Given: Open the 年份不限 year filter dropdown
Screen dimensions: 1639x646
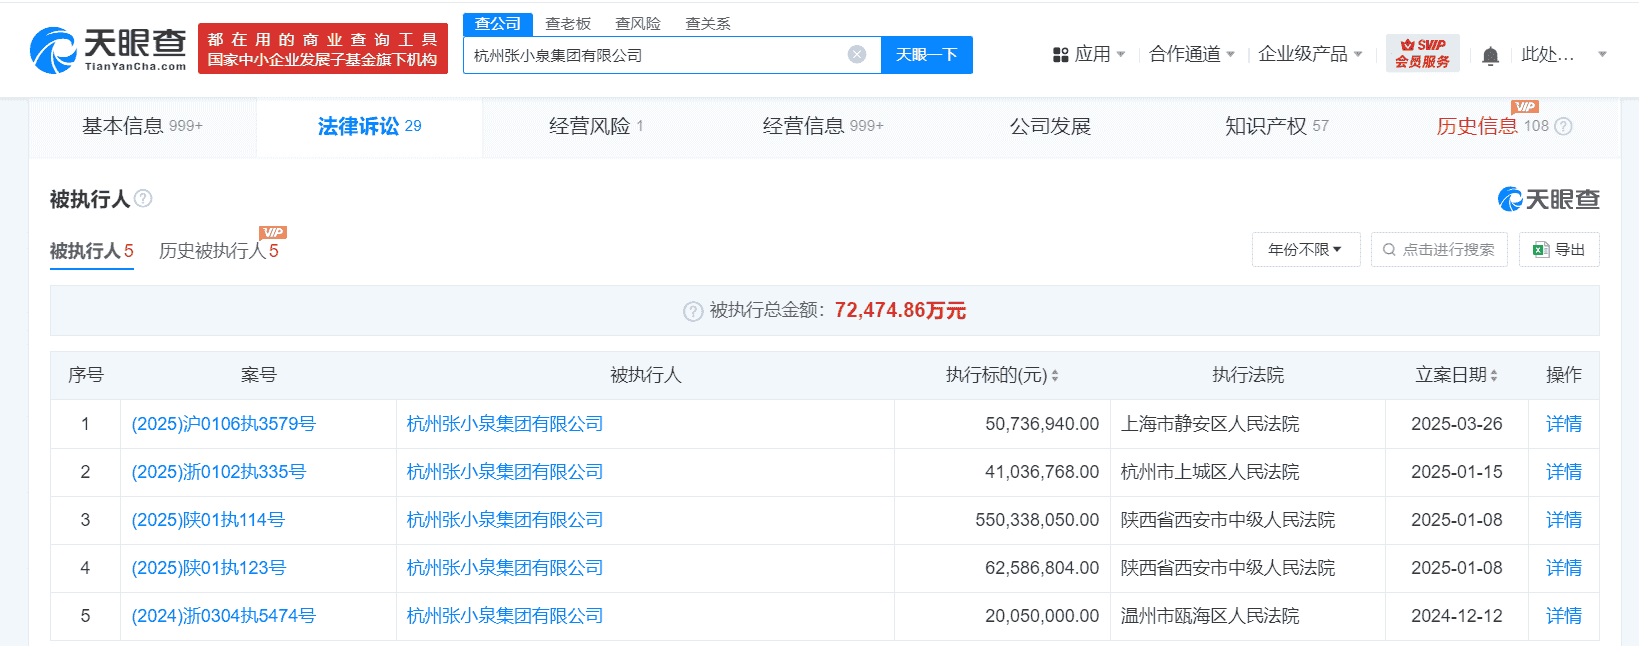Looking at the screenshot, I should [1305, 249].
